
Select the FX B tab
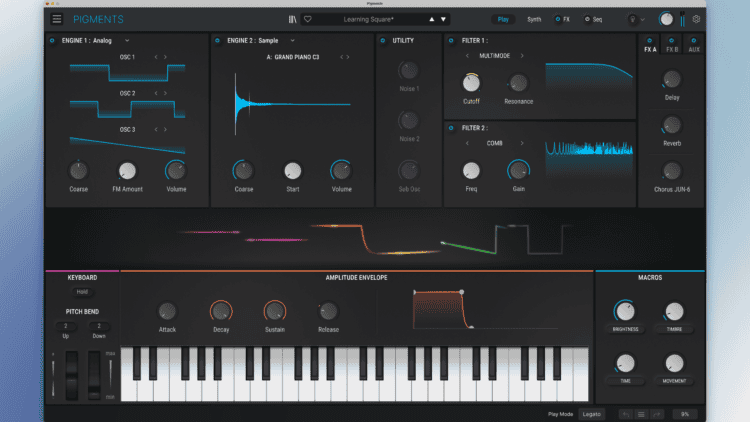click(x=672, y=49)
